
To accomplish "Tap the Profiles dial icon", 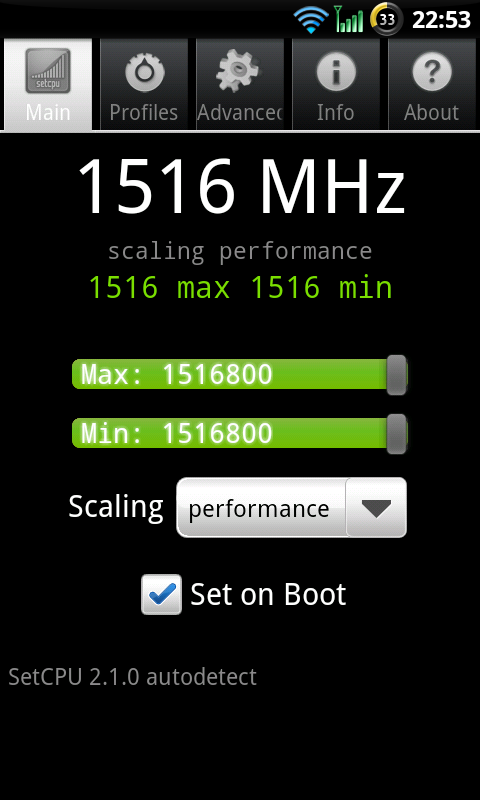I will (144, 71).
